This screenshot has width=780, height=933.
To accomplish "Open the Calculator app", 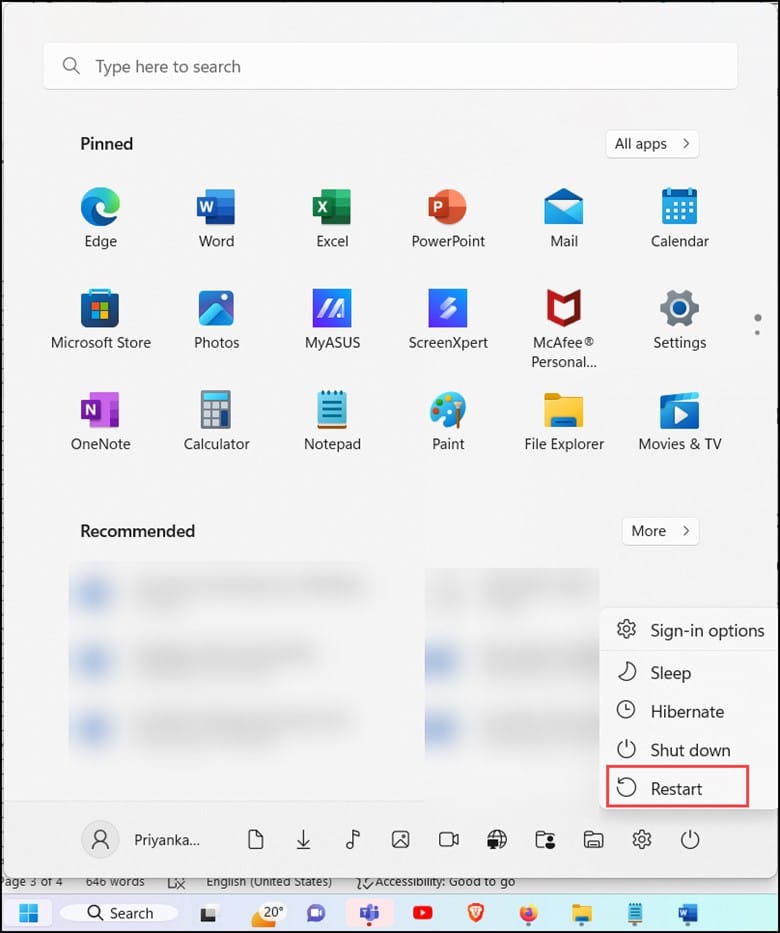I will (x=216, y=421).
